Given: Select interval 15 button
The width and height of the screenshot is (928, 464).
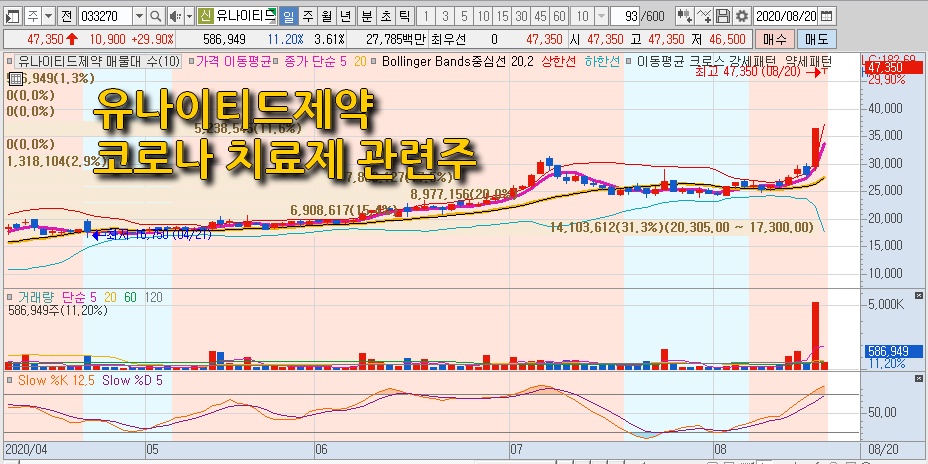Looking at the screenshot, I should (x=502, y=16).
